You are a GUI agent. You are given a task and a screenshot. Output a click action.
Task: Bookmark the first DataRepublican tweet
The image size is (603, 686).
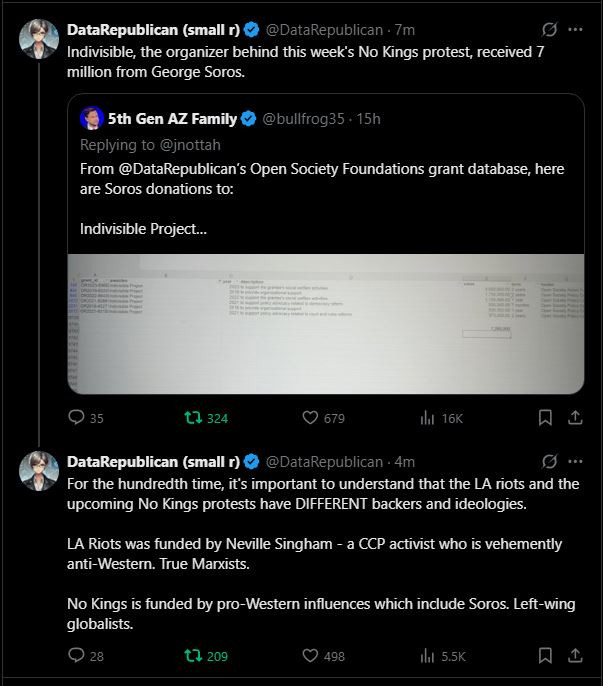point(546,418)
